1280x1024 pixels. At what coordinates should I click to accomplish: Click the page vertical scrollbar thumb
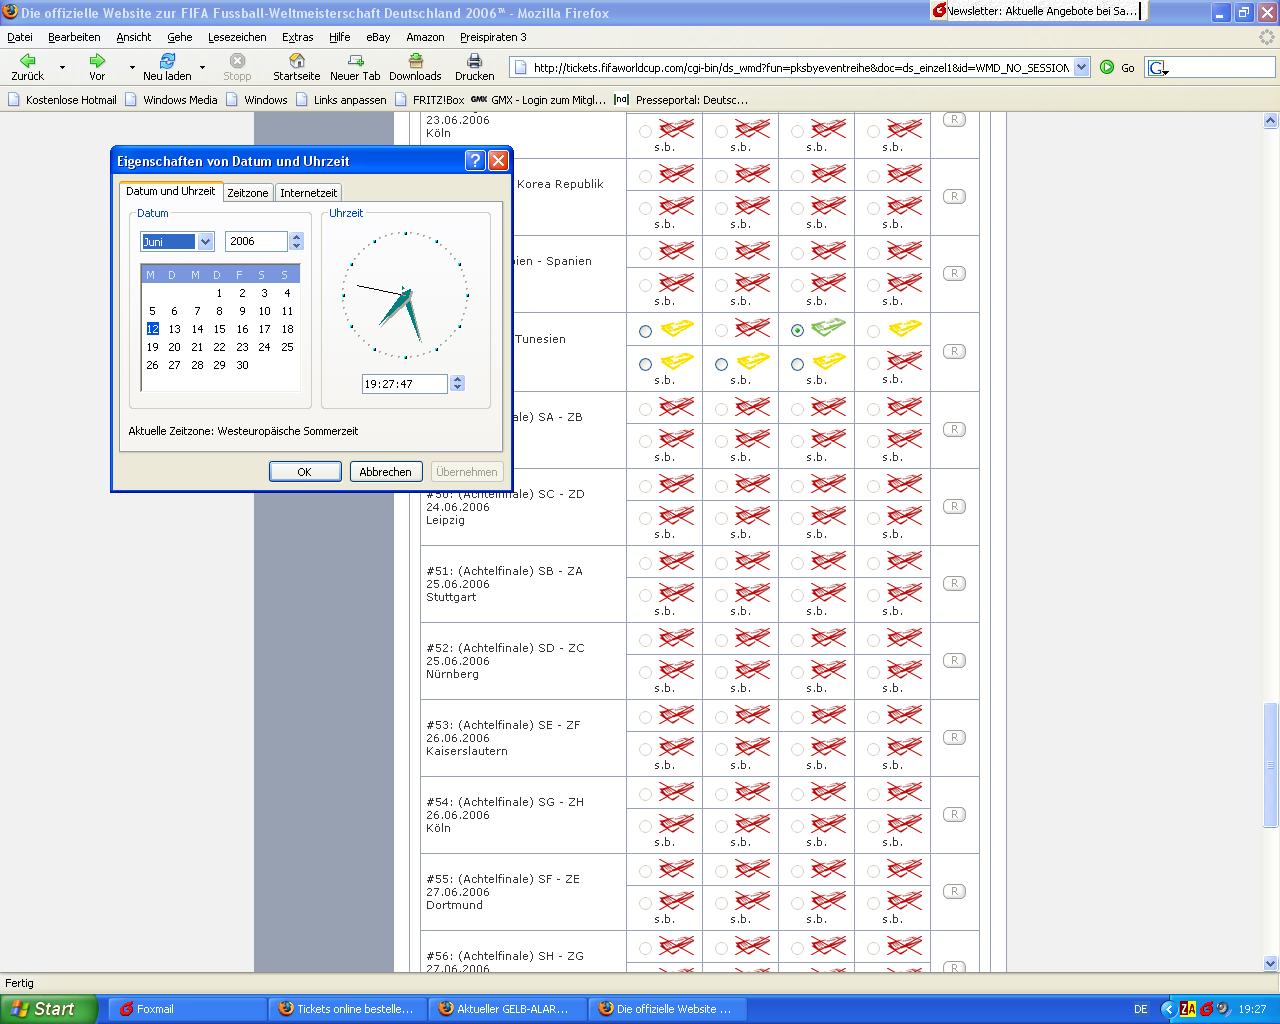(x=1271, y=765)
